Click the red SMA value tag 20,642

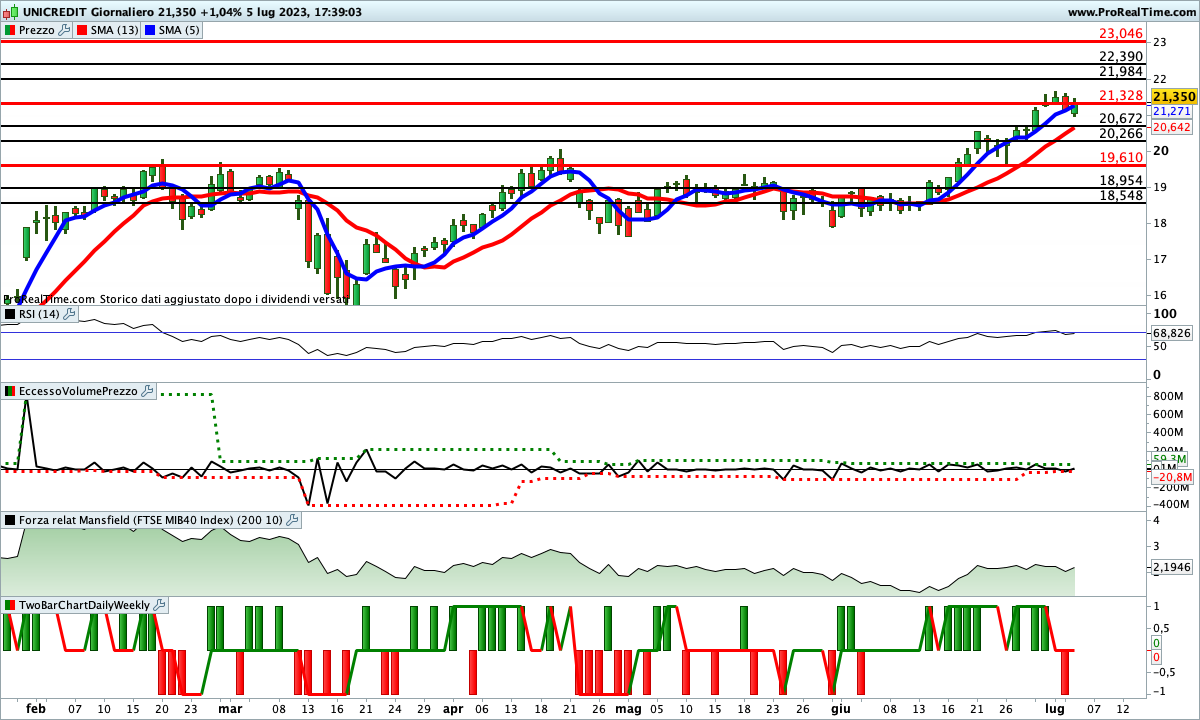coord(1171,127)
